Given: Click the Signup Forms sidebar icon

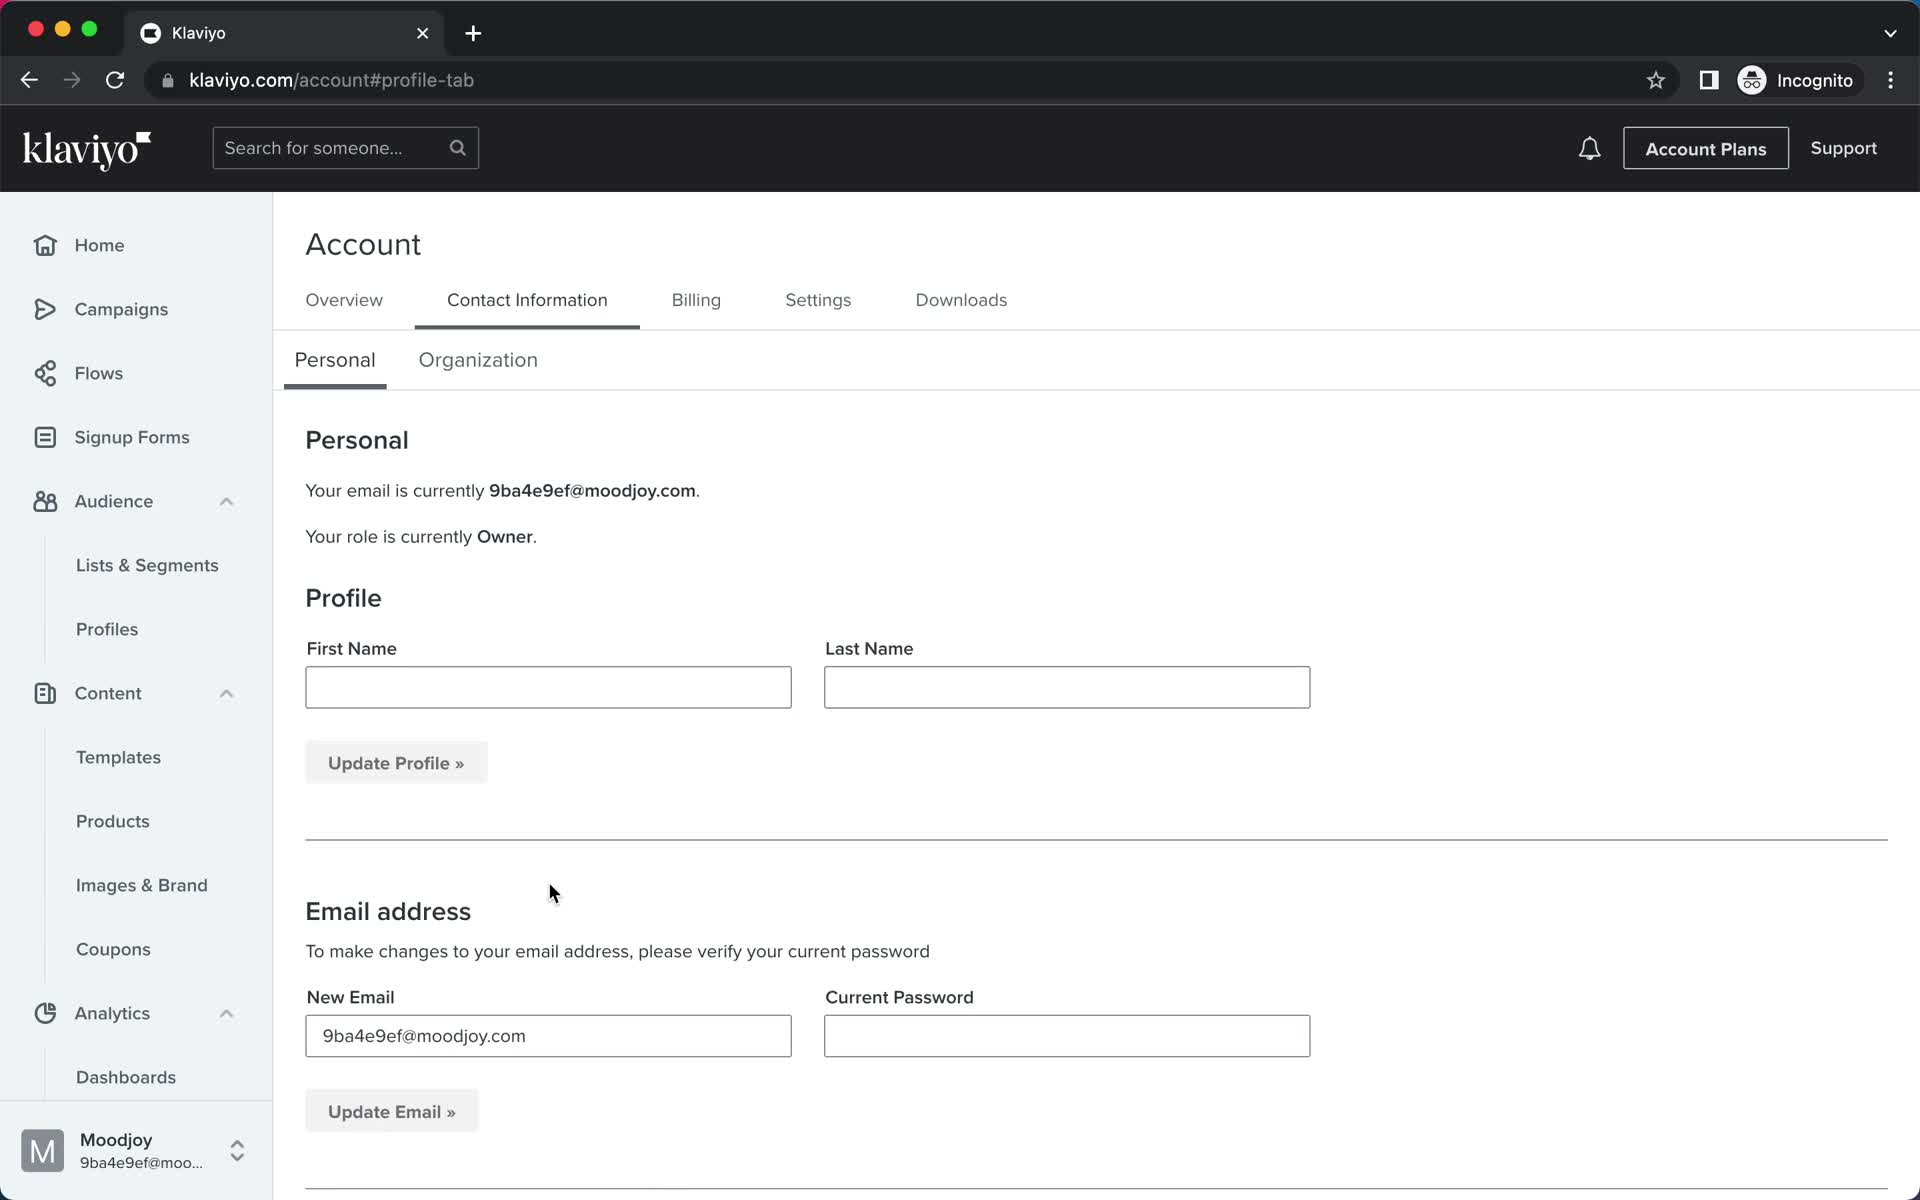Looking at the screenshot, I should pos(45,437).
